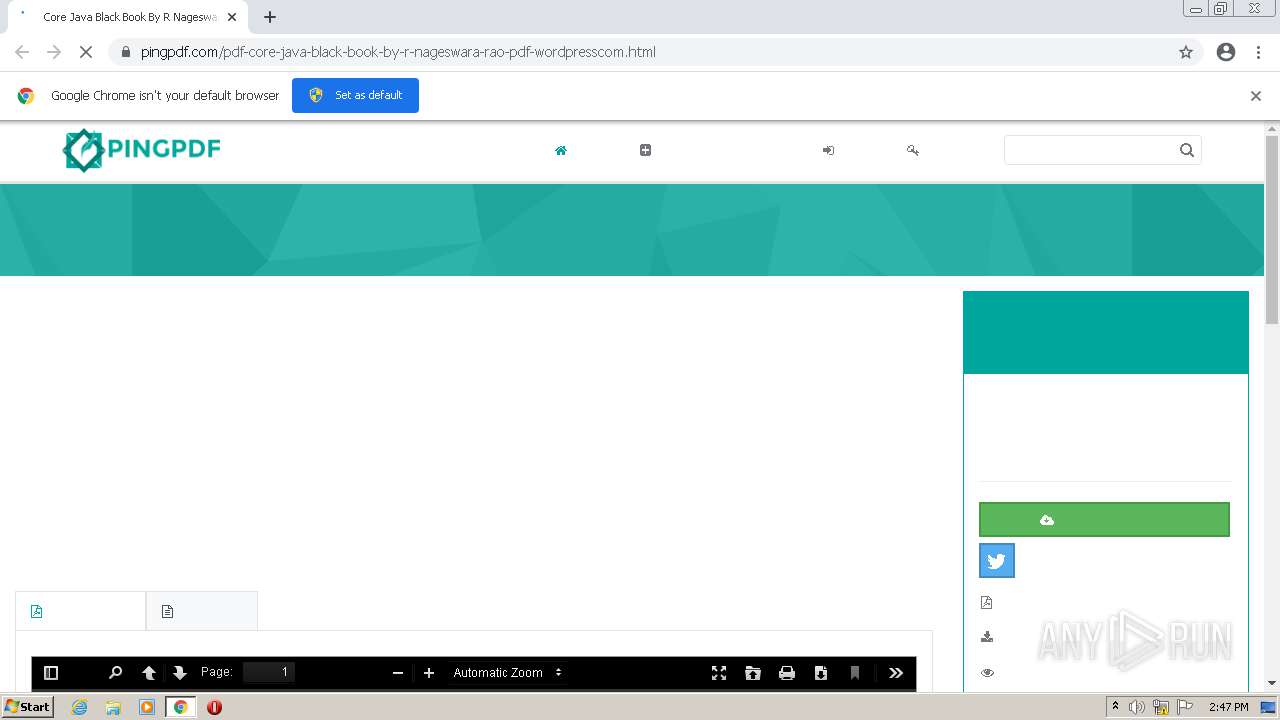Click the download tray icon in sidebar
The image size is (1280, 720).
coord(987,637)
